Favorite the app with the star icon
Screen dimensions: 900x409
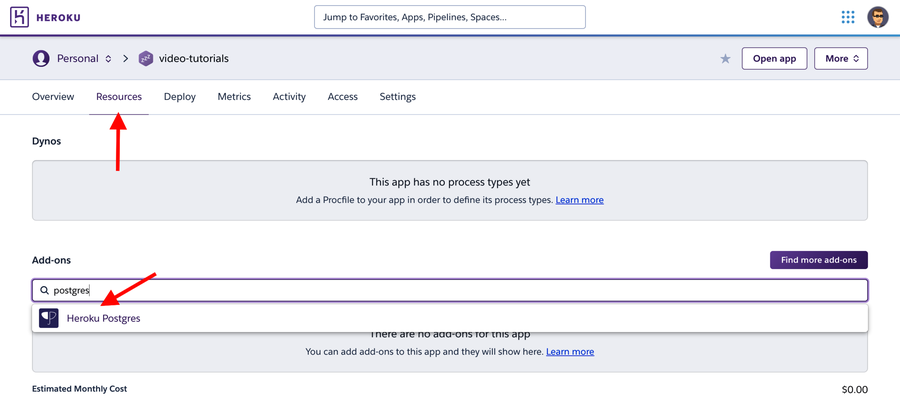coord(726,59)
